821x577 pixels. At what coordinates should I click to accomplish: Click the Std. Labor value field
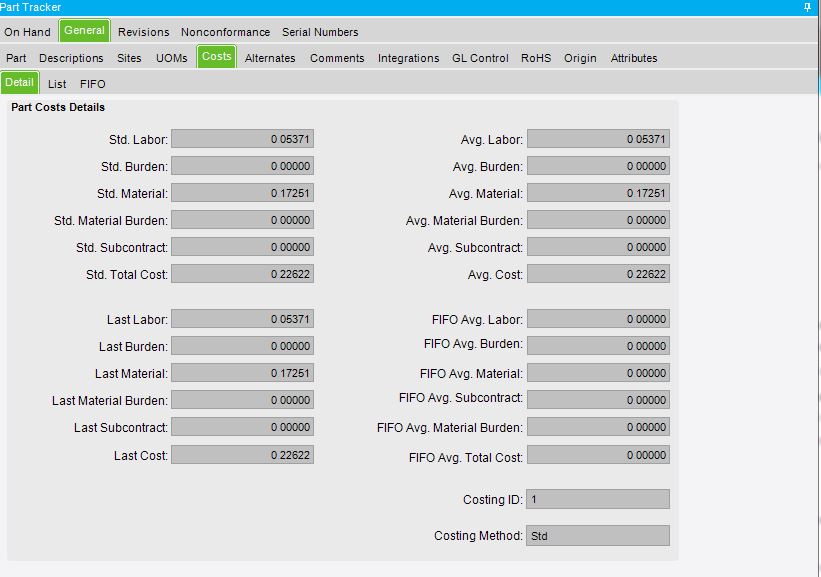242,139
